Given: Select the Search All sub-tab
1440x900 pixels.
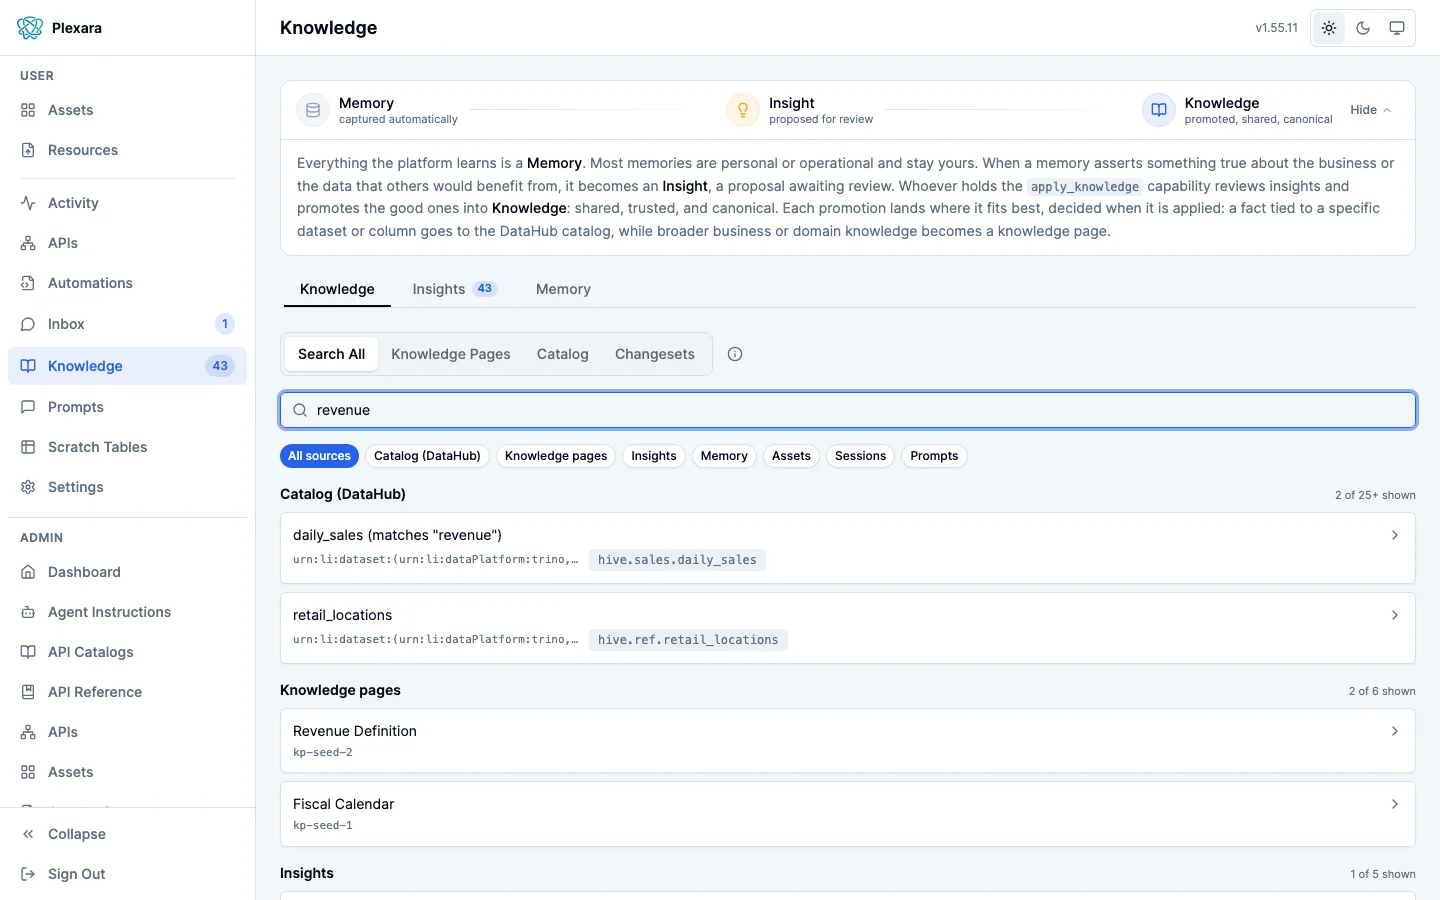Looking at the screenshot, I should [331, 354].
